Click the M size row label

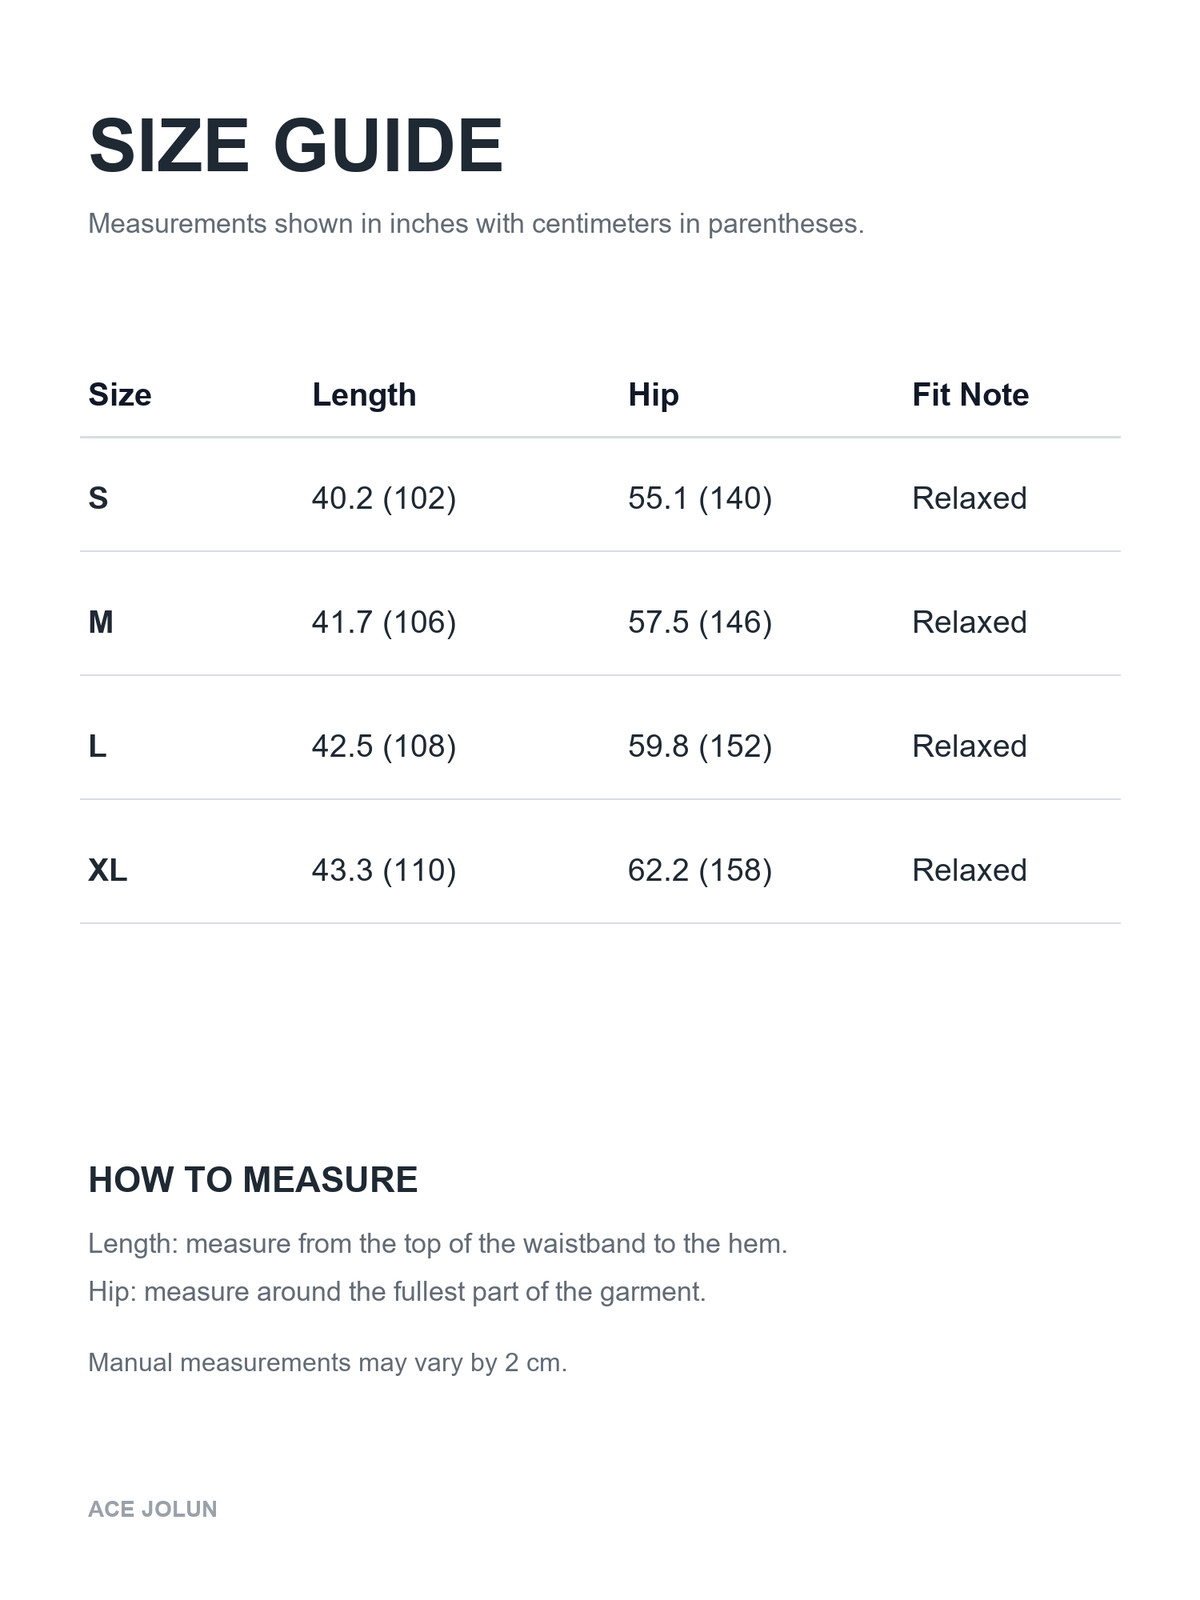101,622
